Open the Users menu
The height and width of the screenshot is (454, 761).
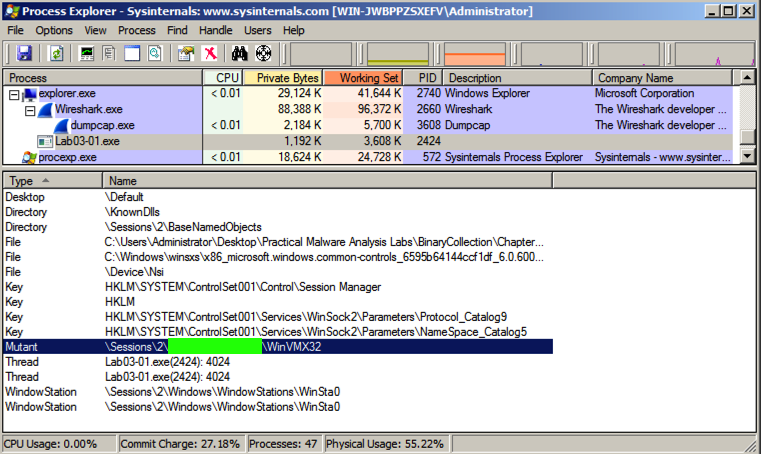point(258,30)
